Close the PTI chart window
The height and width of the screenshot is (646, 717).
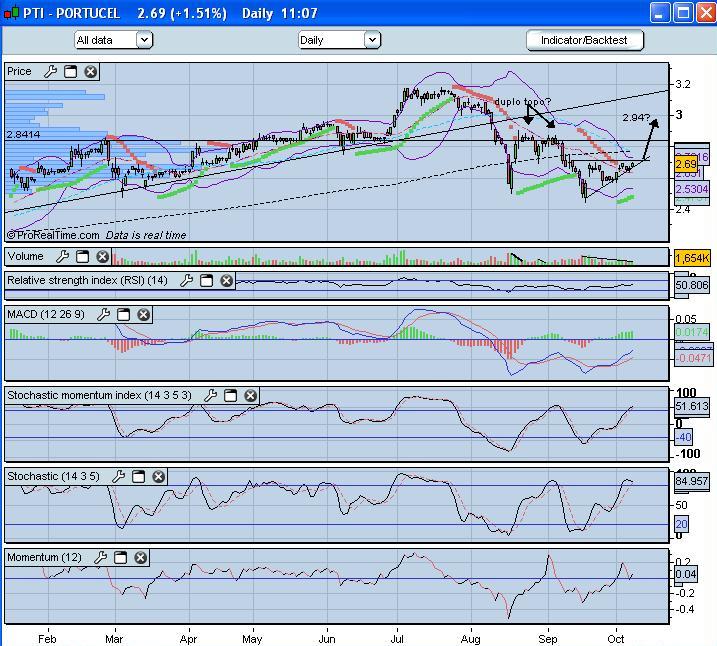[706, 12]
